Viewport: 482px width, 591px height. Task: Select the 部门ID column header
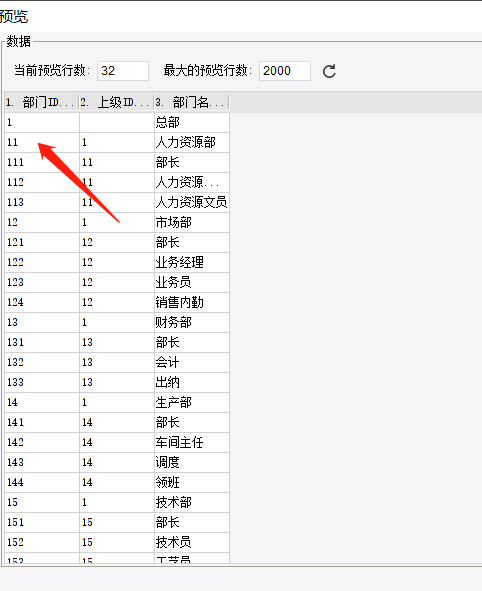click(x=42, y=102)
